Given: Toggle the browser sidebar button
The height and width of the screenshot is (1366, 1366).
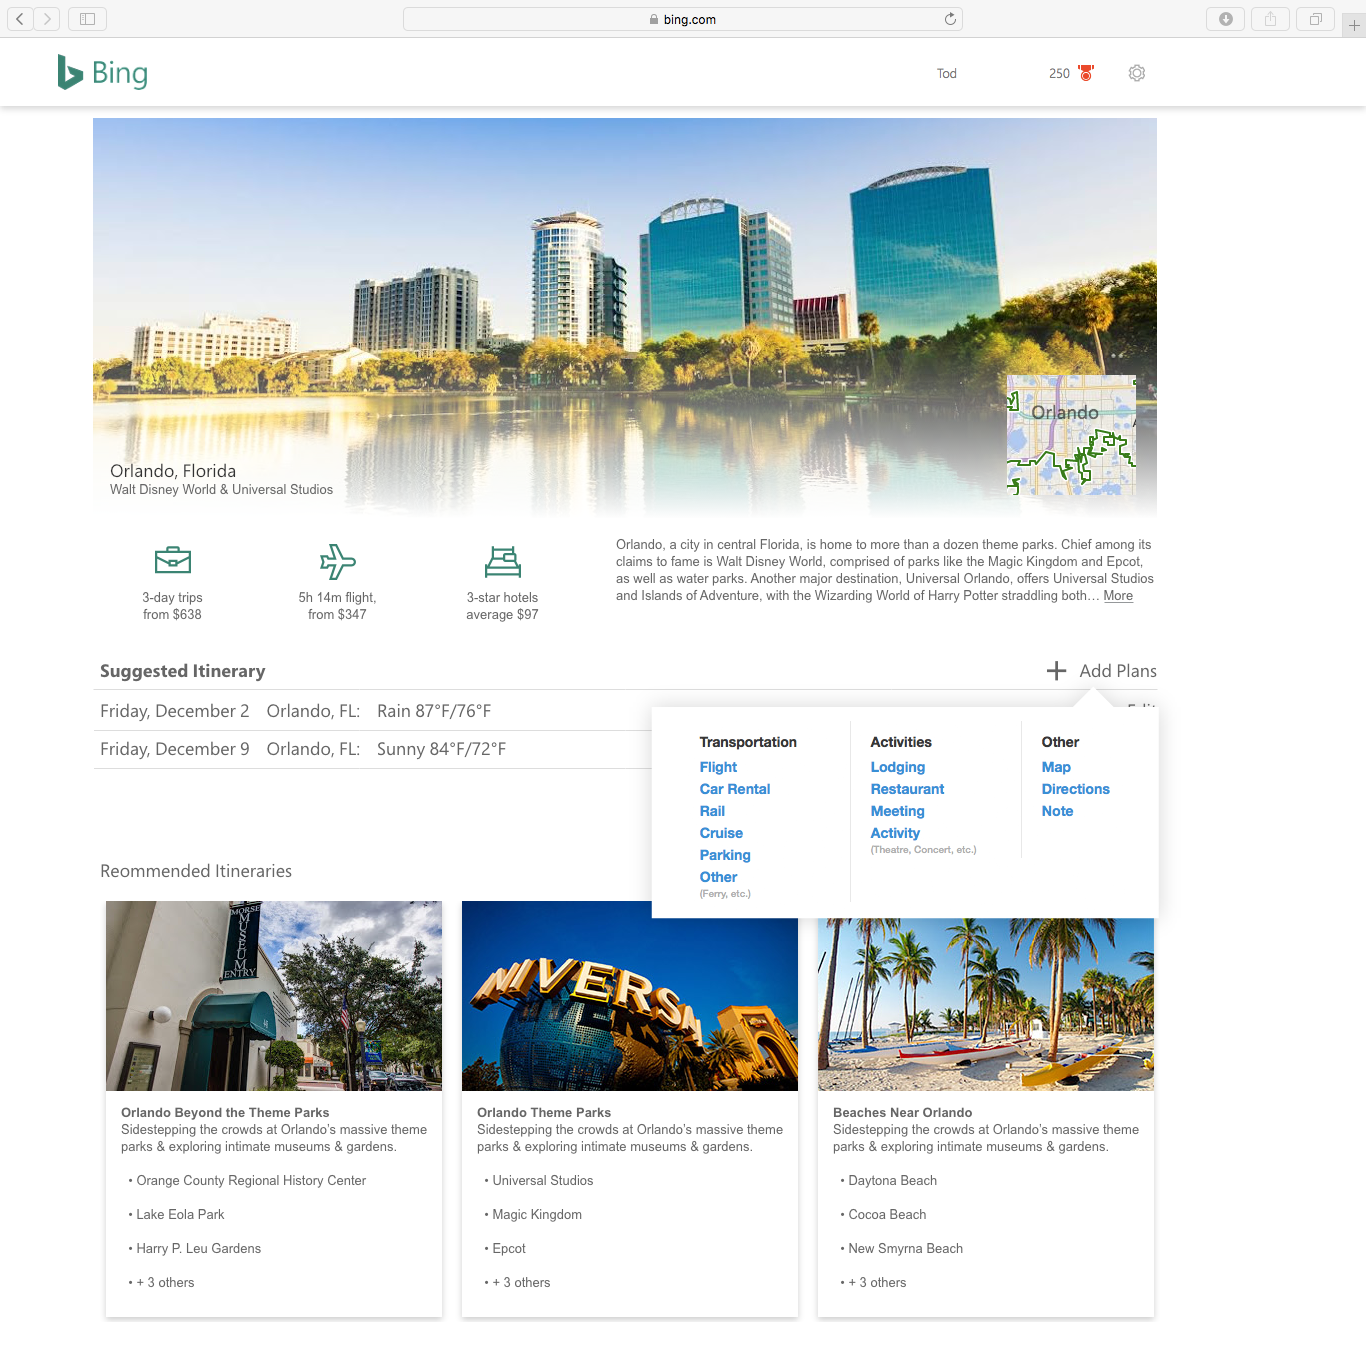Looking at the screenshot, I should click(87, 18).
